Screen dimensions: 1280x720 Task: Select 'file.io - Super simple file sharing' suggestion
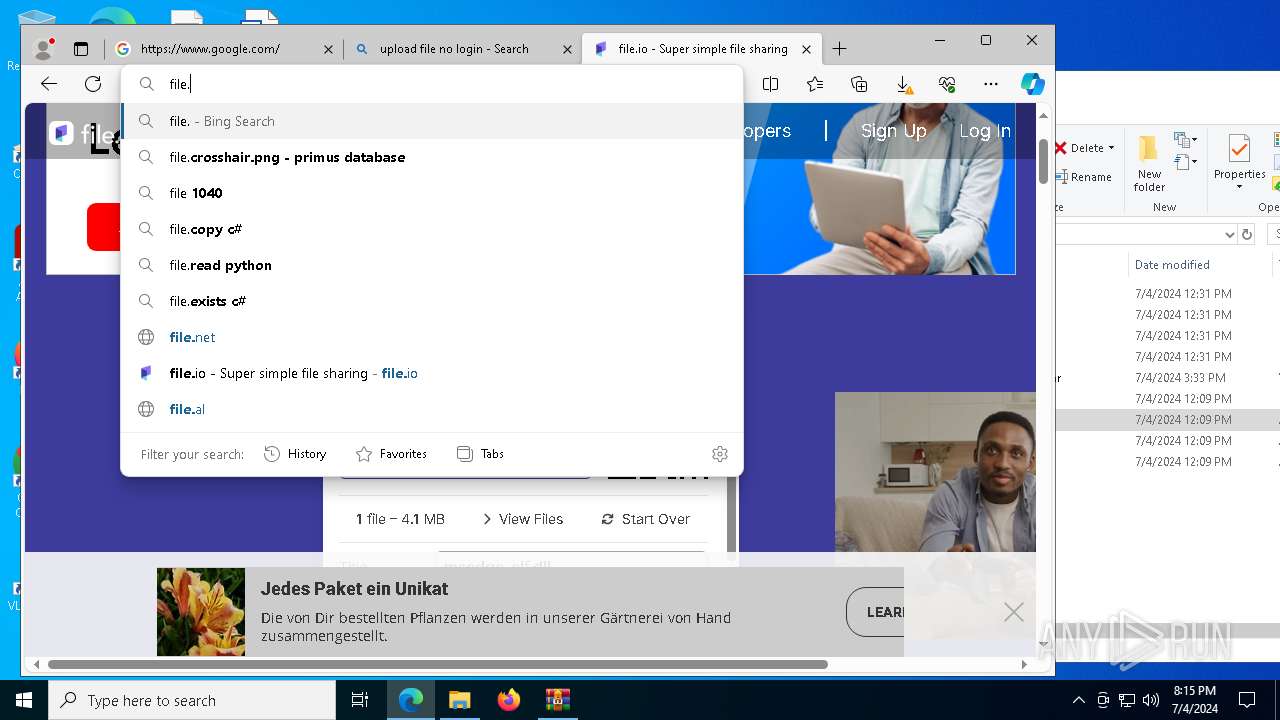click(x=432, y=373)
